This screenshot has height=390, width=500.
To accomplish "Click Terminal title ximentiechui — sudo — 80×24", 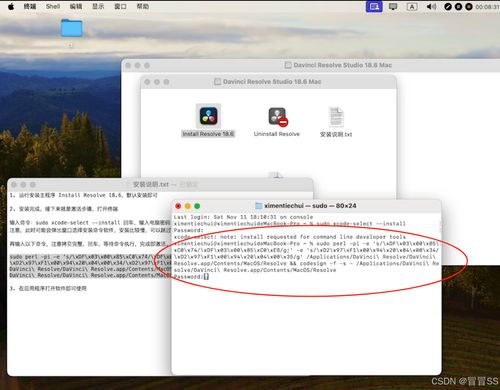I will coord(310,206).
